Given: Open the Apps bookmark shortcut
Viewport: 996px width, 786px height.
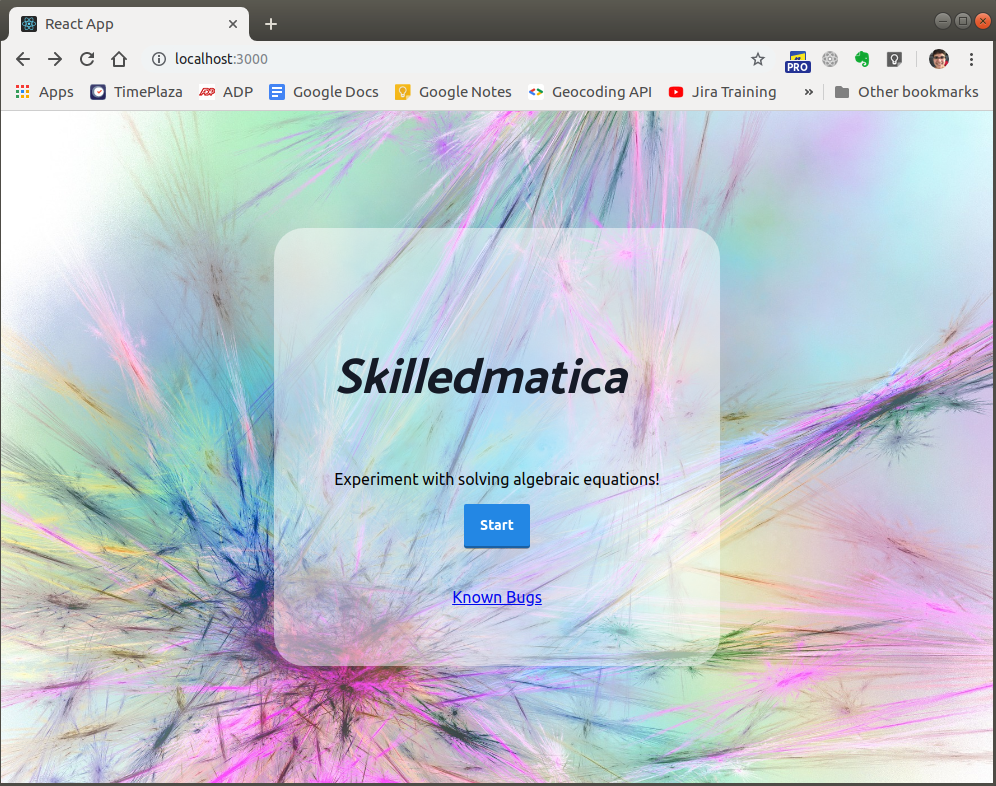Looking at the screenshot, I should [x=44, y=92].
